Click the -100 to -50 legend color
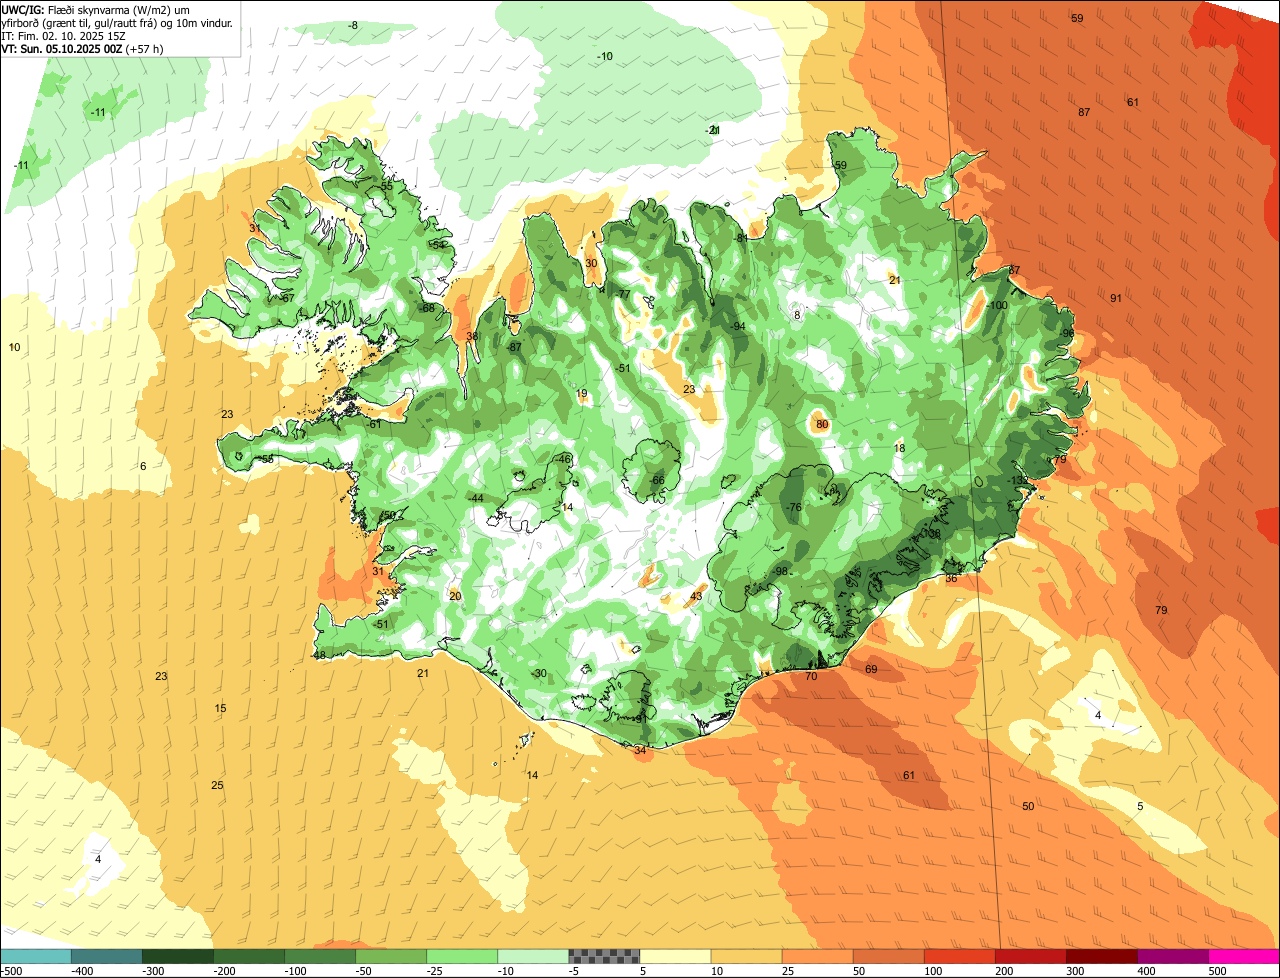This screenshot has height=978, width=1280. (319, 956)
